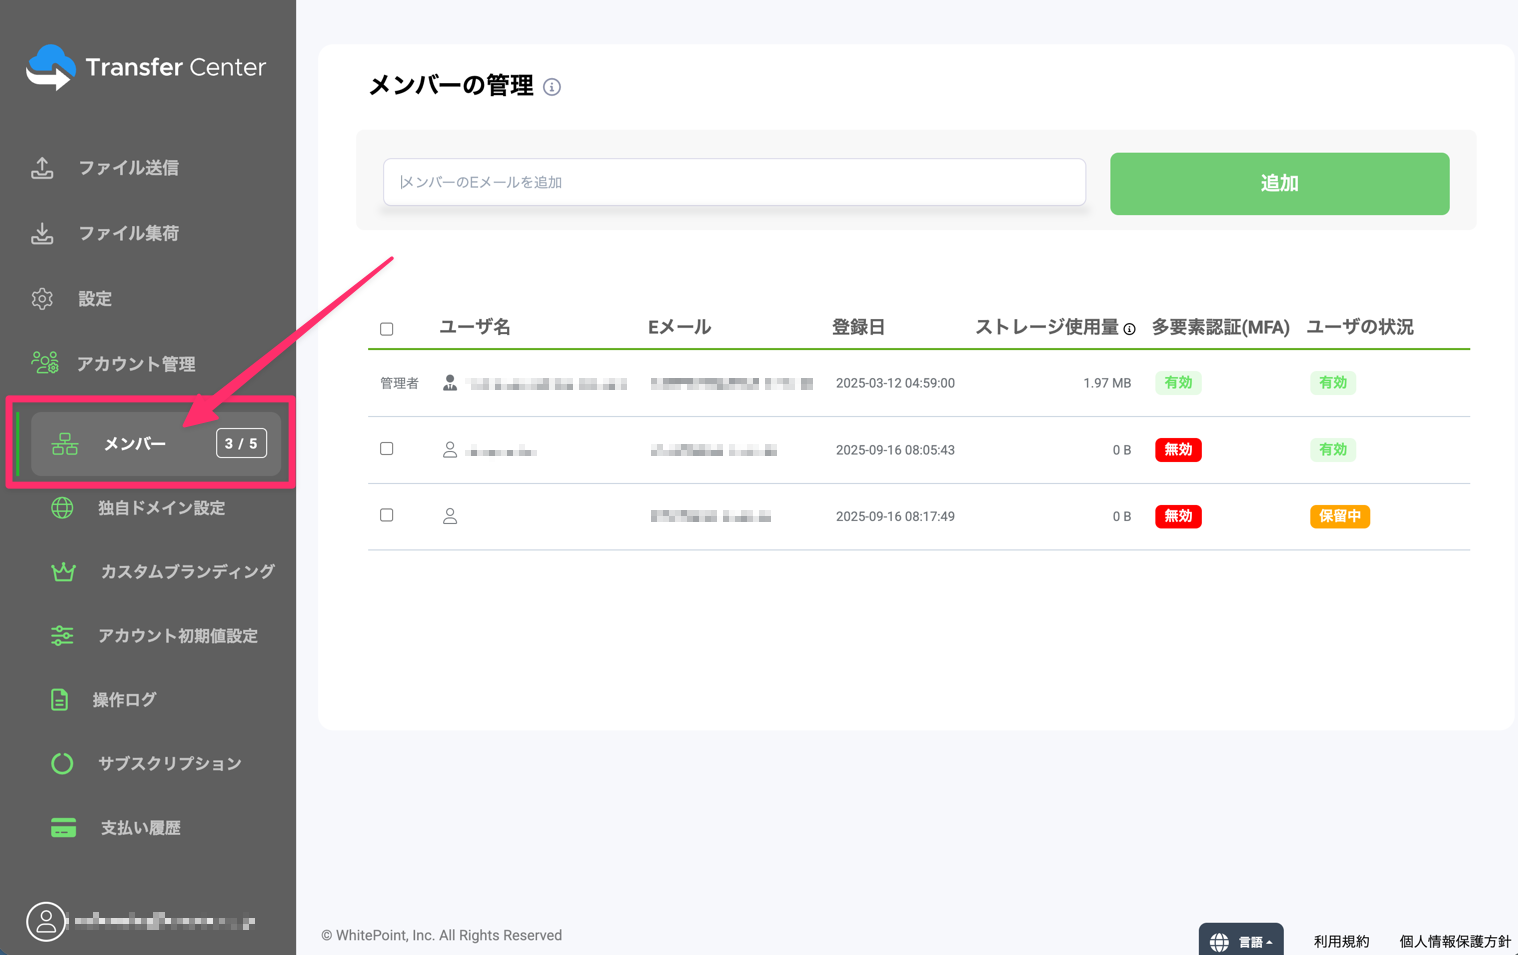
Task: Expand the user profile menu at sidebar bottom
Action: pos(46,921)
